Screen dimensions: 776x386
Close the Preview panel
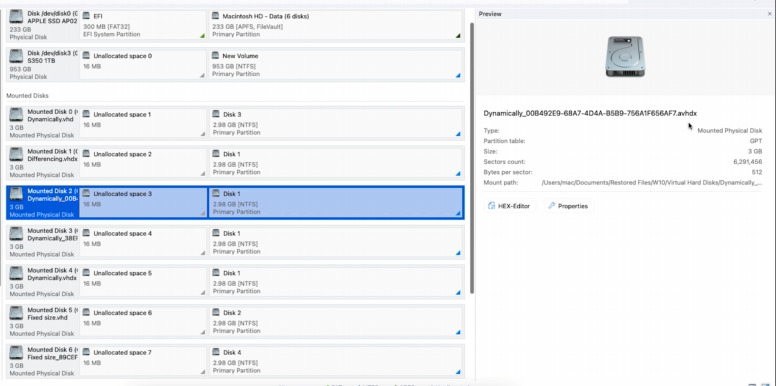click(x=769, y=14)
